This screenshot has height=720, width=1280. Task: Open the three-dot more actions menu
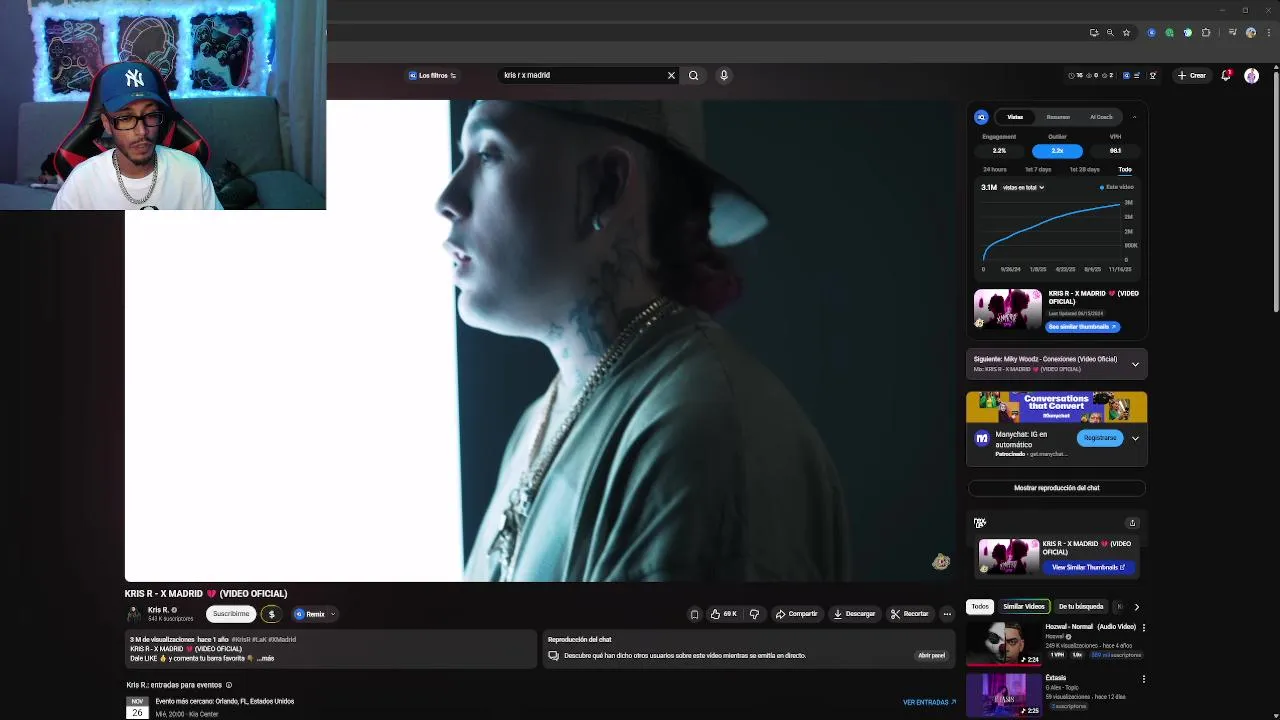[947, 614]
